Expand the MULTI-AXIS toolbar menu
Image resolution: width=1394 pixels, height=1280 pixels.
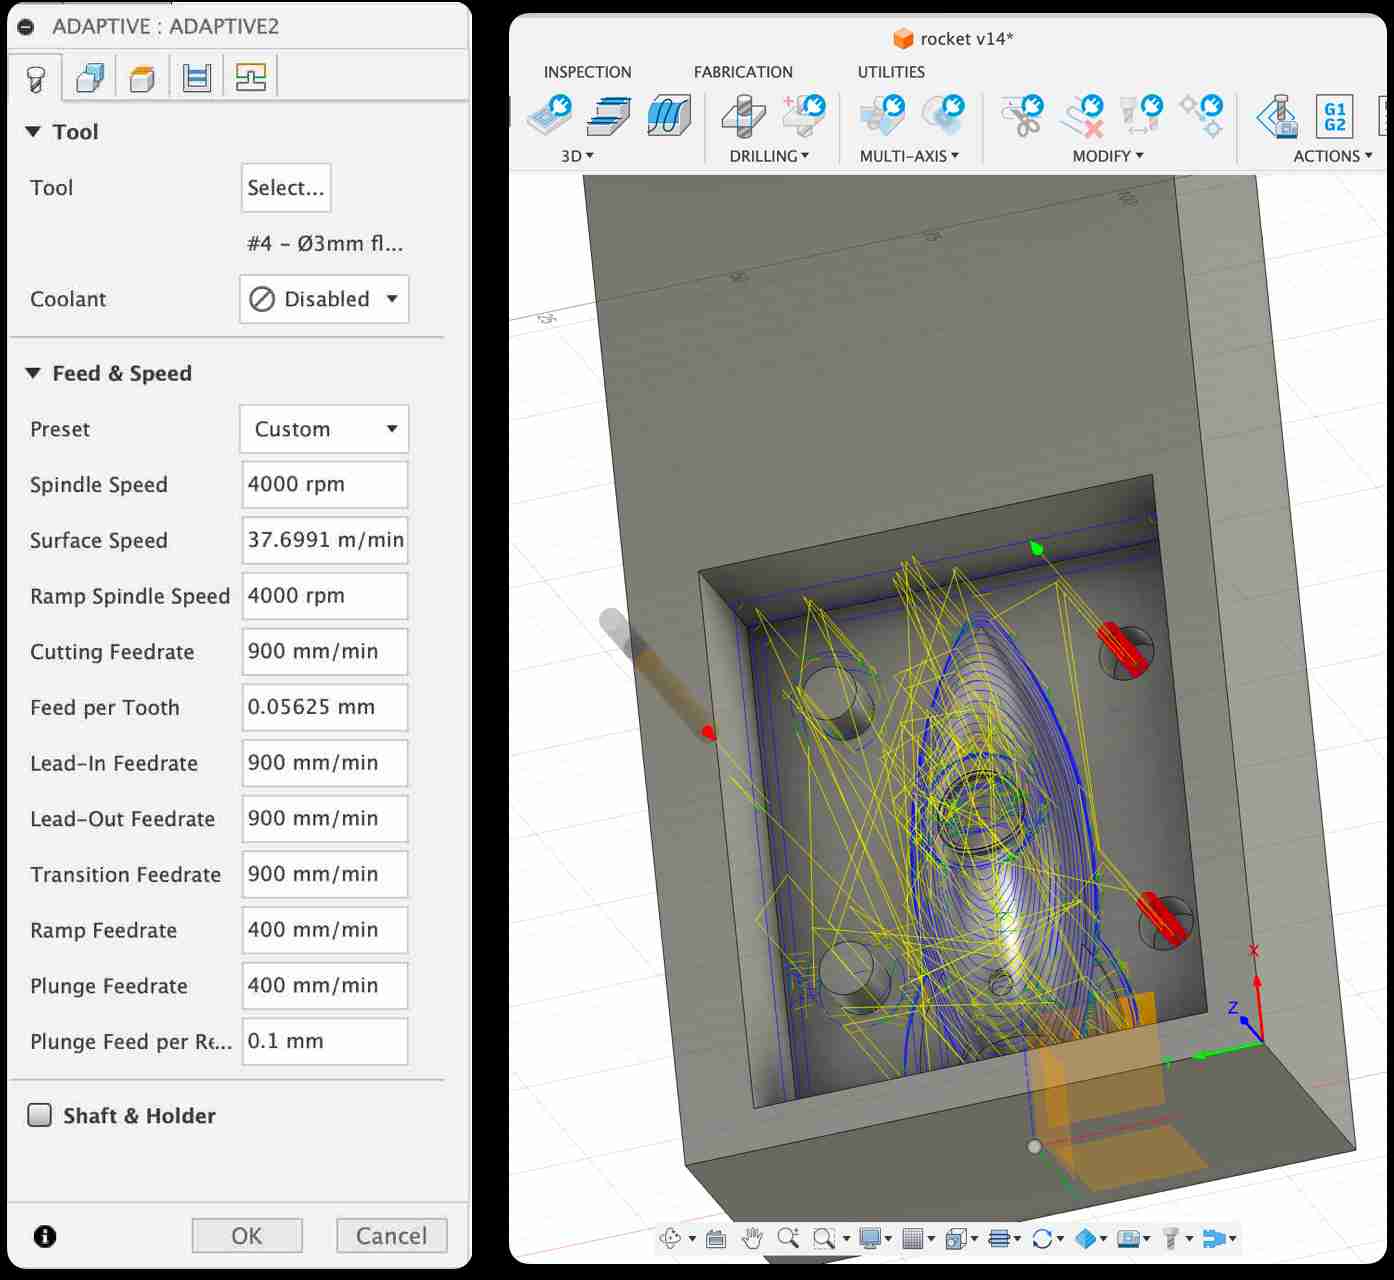pos(909,156)
